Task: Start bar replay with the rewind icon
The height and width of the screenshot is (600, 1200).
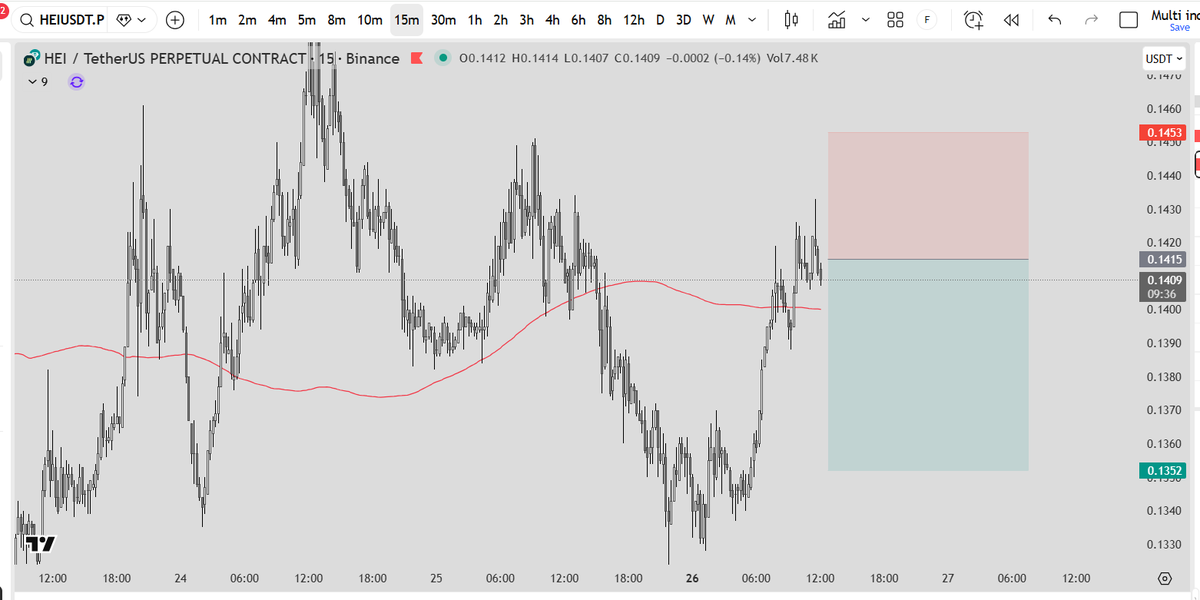Action: [x=1011, y=20]
